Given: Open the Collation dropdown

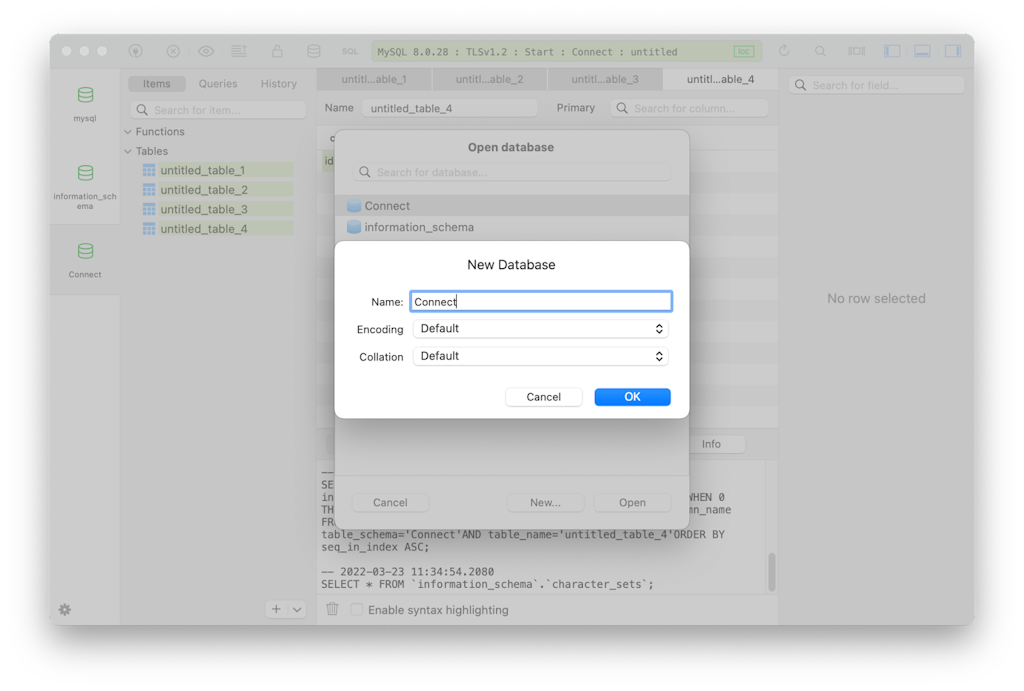Looking at the screenshot, I should (540, 356).
